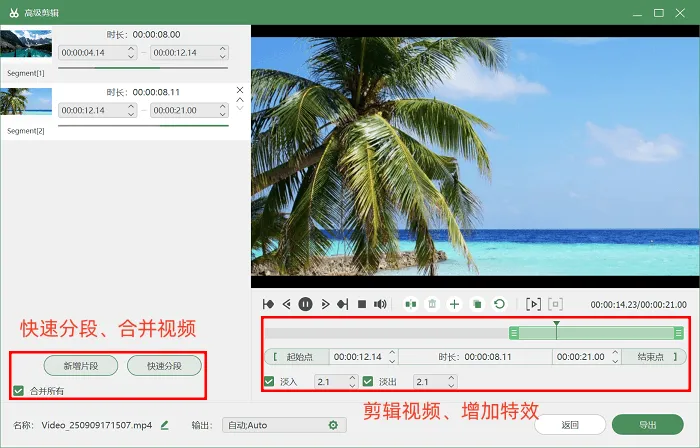Toggle the 合并所有 checkbox
Viewport: 700px width, 448px height.
pyautogui.click(x=18, y=391)
